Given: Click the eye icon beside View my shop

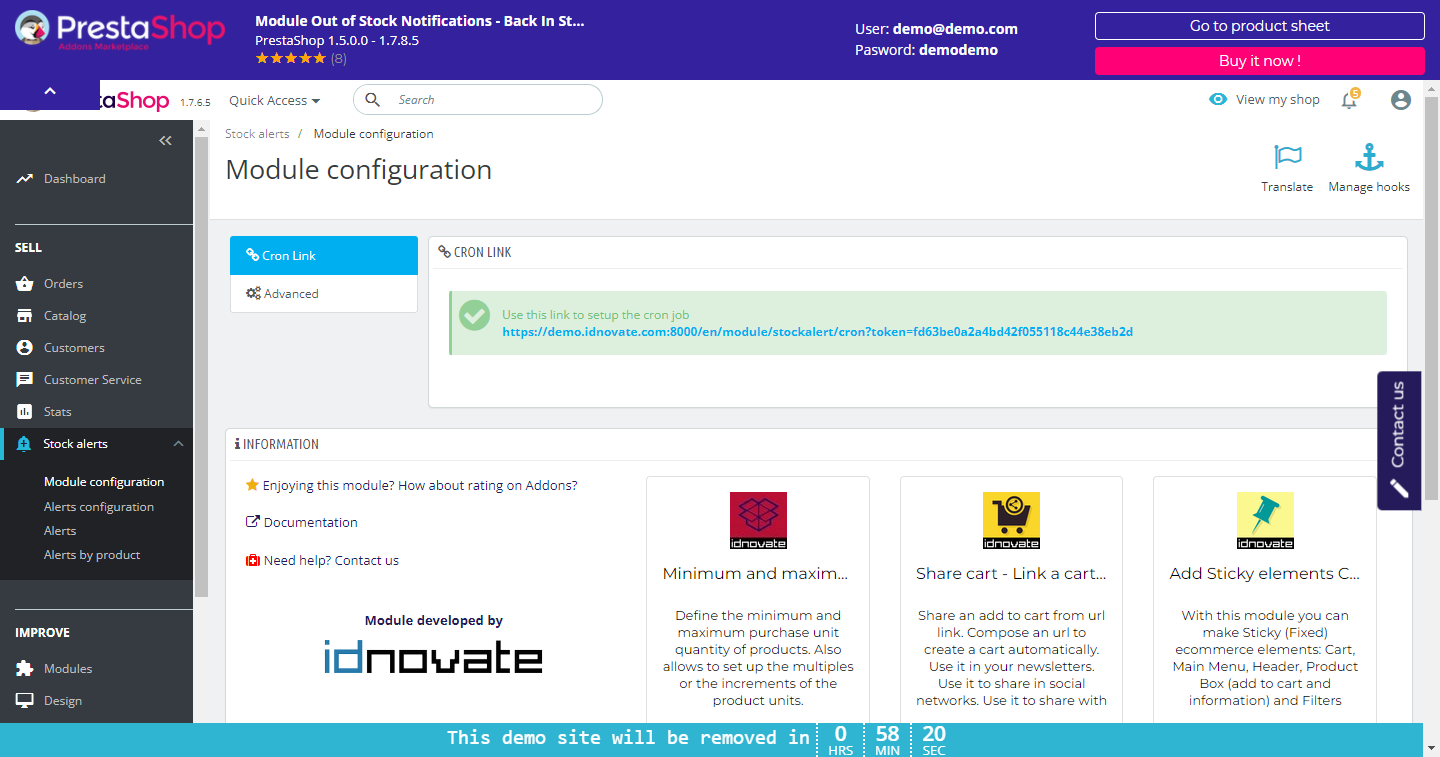Looking at the screenshot, I should tap(1218, 100).
